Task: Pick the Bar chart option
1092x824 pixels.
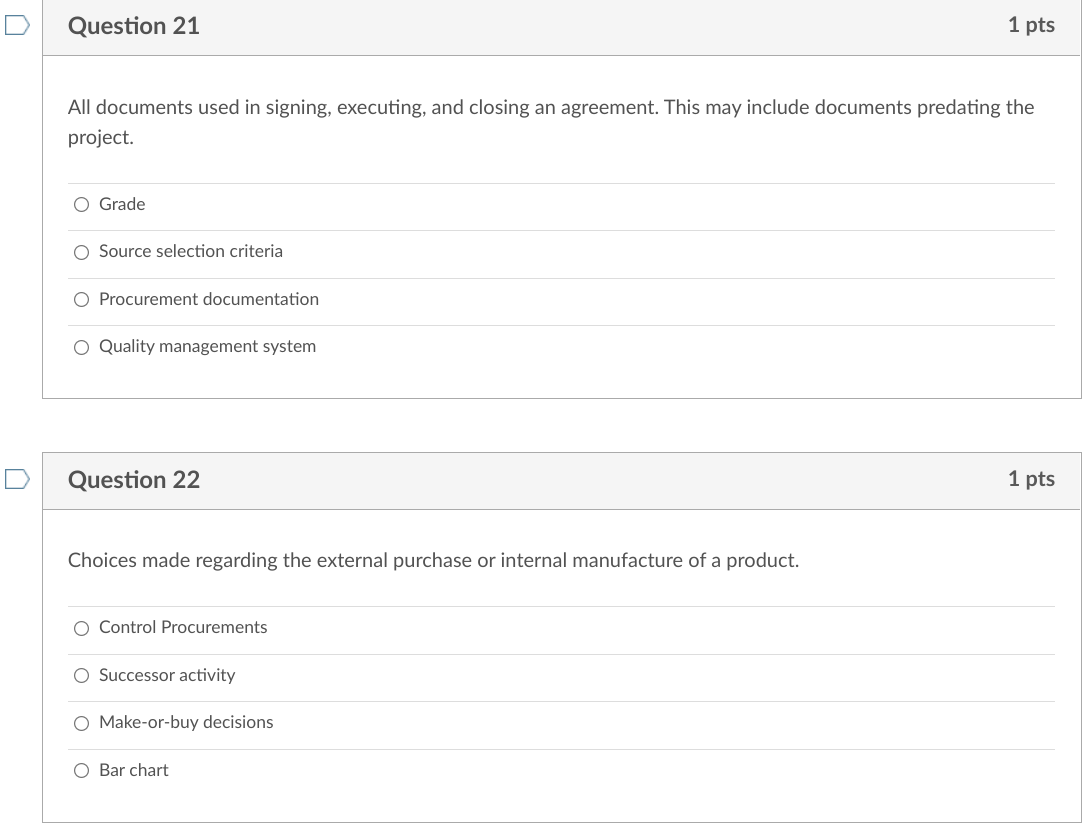Action: pos(81,770)
